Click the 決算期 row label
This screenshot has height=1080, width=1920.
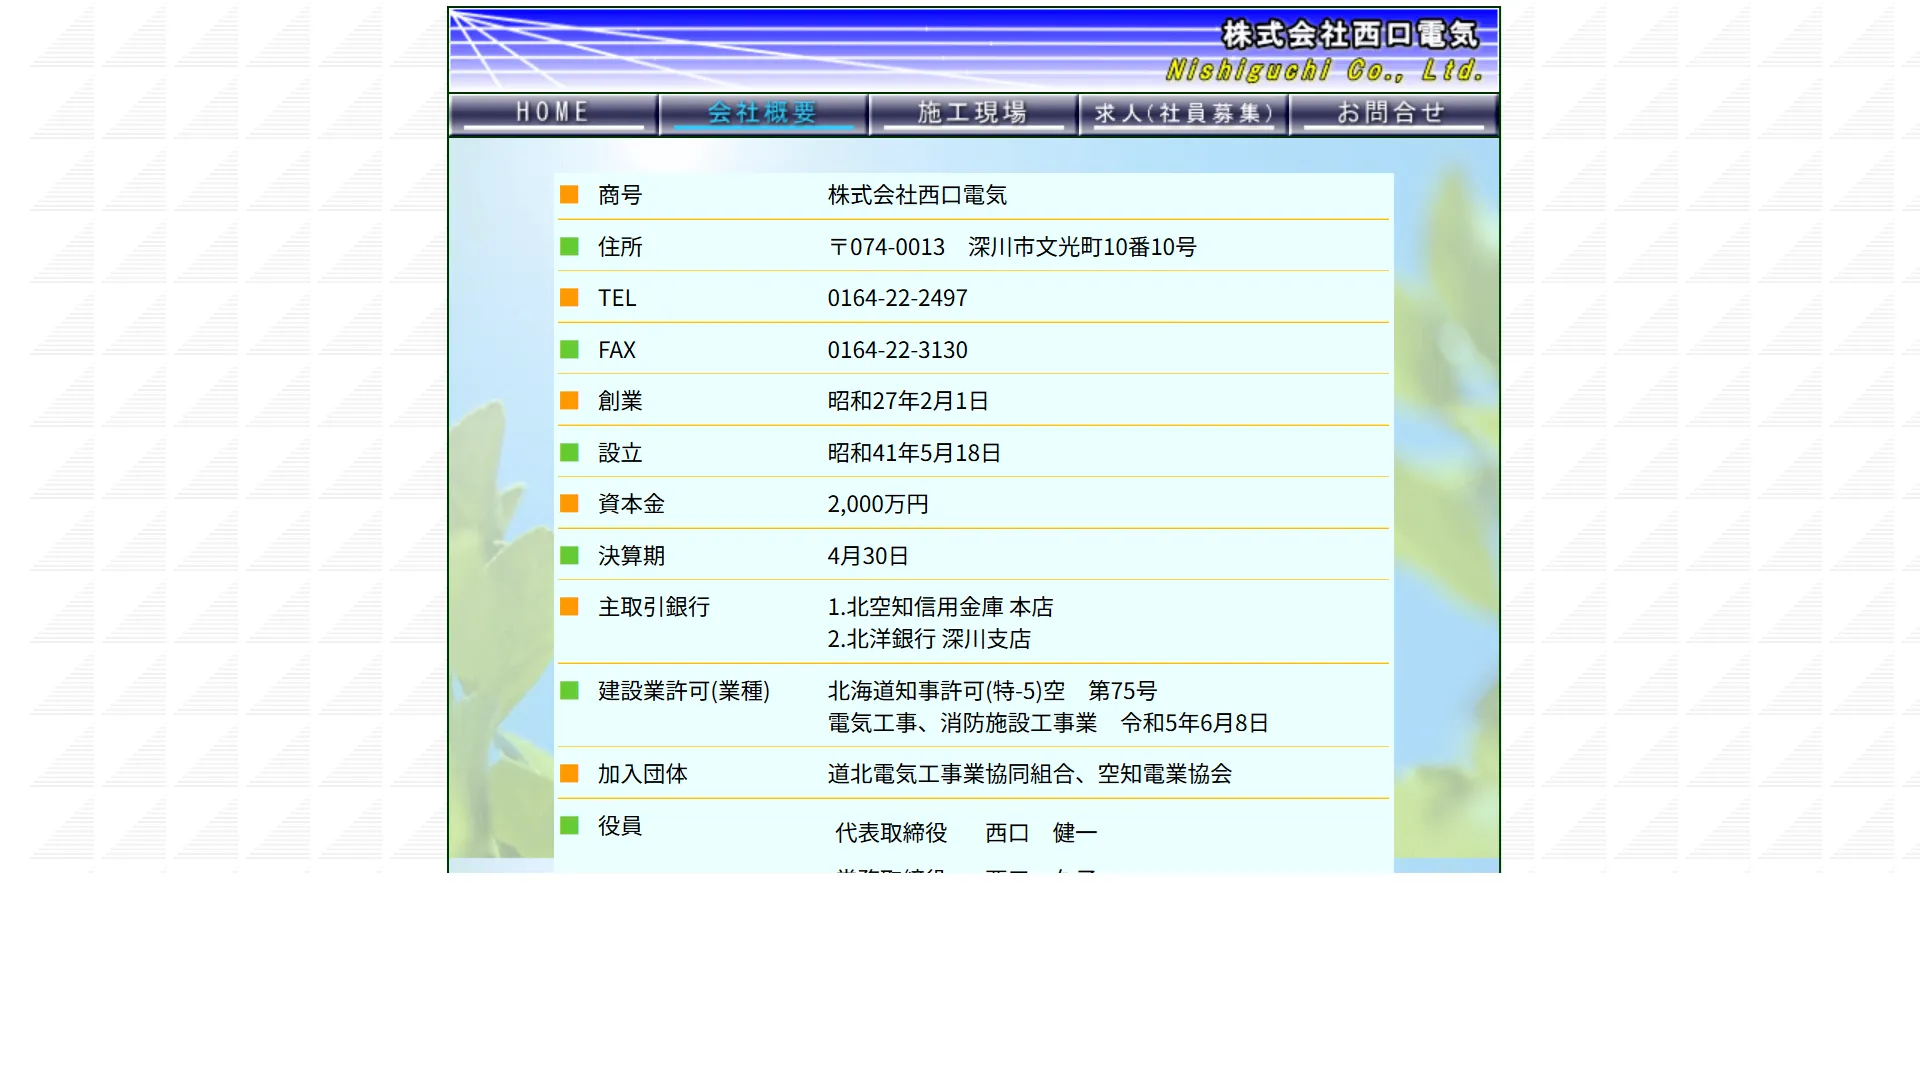click(x=631, y=556)
